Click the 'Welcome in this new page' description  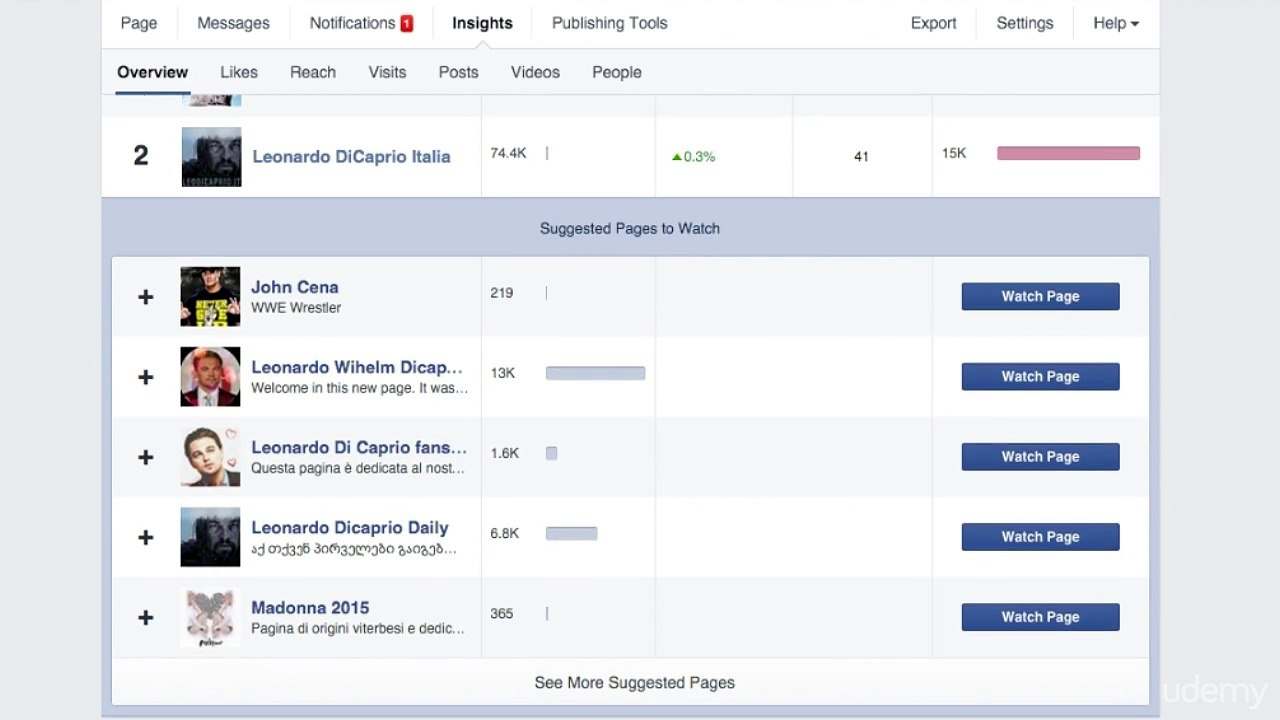coord(359,388)
